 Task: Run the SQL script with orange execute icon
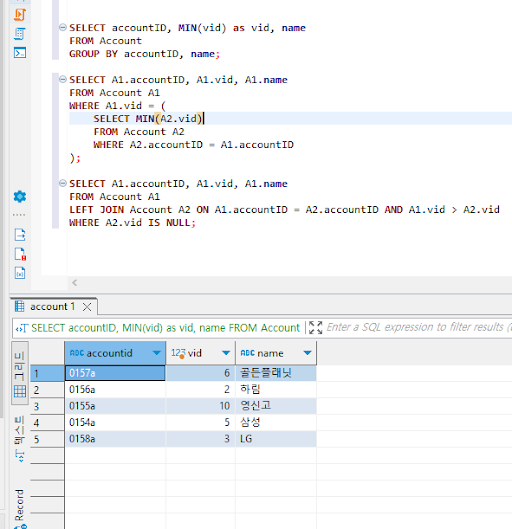click(x=20, y=15)
